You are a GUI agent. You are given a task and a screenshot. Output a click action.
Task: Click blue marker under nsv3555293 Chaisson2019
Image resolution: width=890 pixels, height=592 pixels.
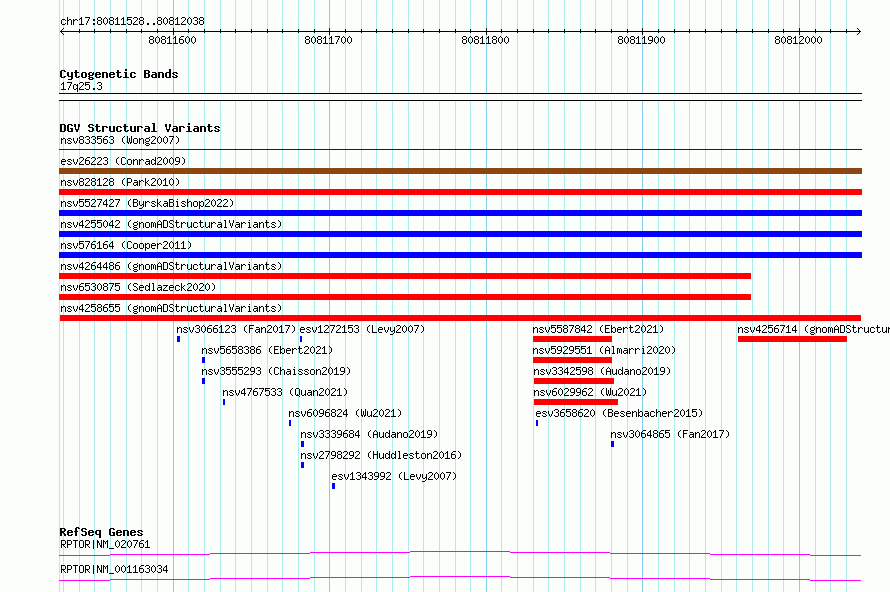point(203,381)
